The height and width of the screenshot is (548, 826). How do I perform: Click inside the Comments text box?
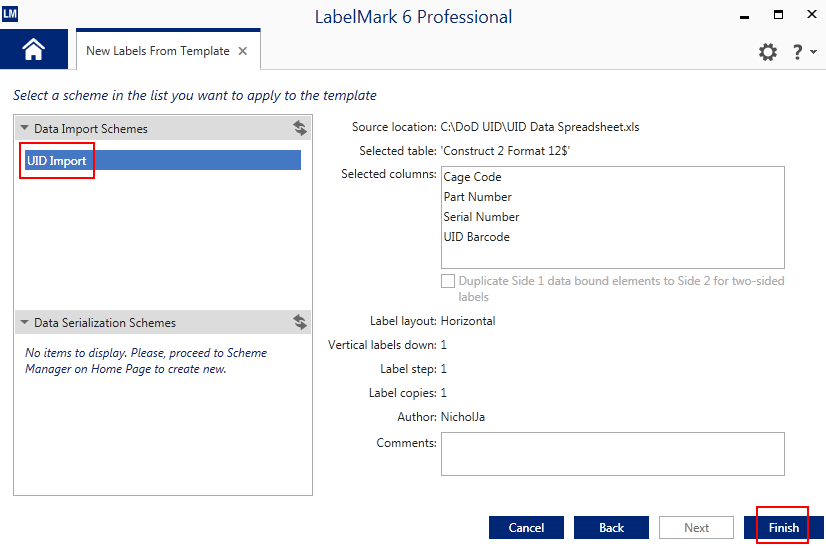tap(612, 453)
